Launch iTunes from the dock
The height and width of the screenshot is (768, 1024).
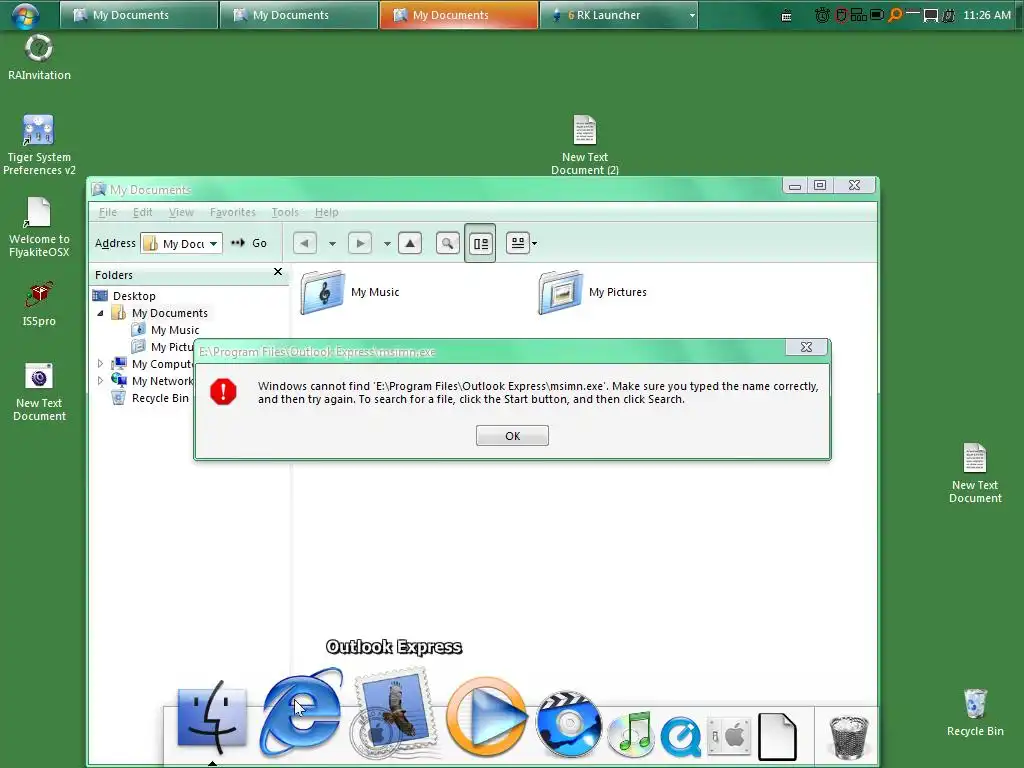click(x=630, y=734)
